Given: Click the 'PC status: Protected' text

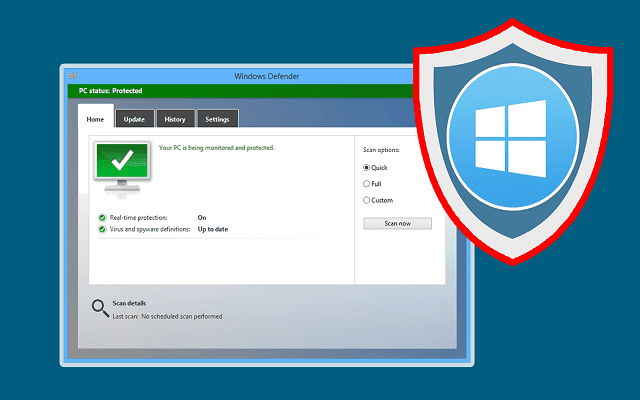Looking at the screenshot, I should (111, 91).
